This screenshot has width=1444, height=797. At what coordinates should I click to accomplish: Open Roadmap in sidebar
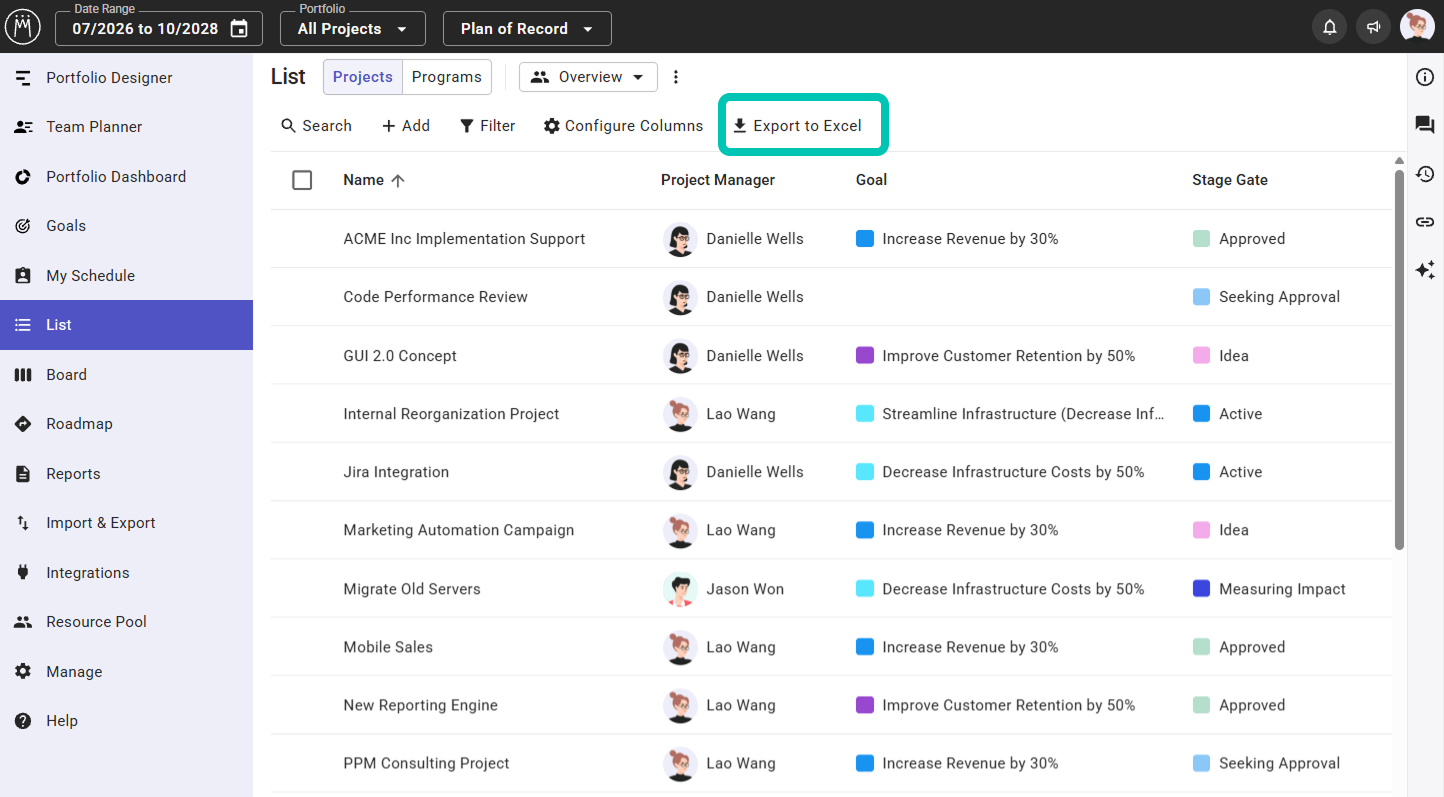pos(126,424)
